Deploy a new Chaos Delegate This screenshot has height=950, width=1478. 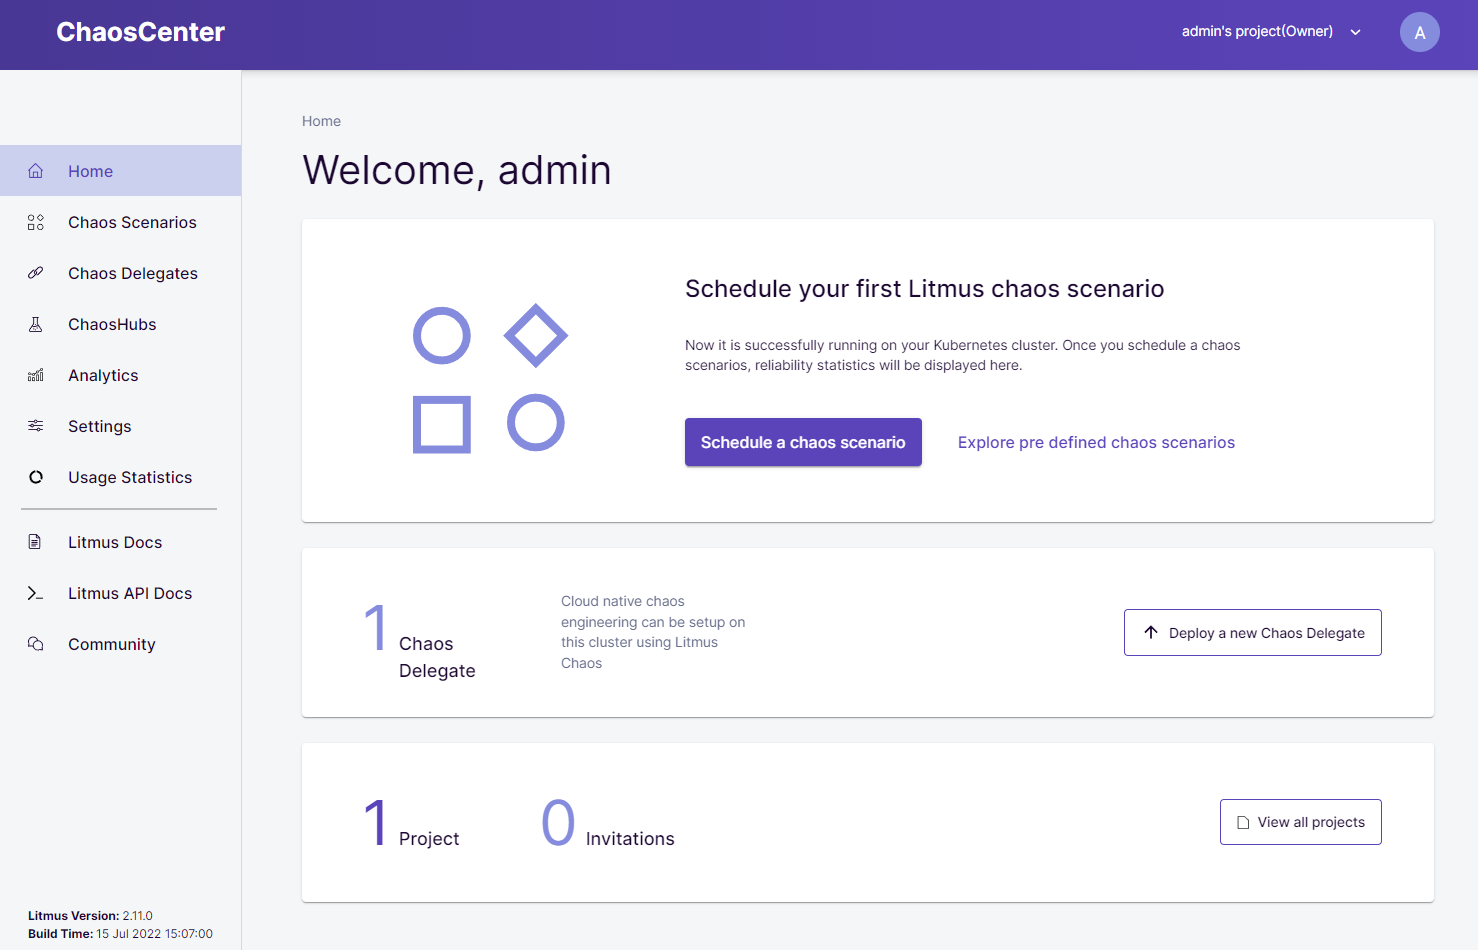point(1253,632)
